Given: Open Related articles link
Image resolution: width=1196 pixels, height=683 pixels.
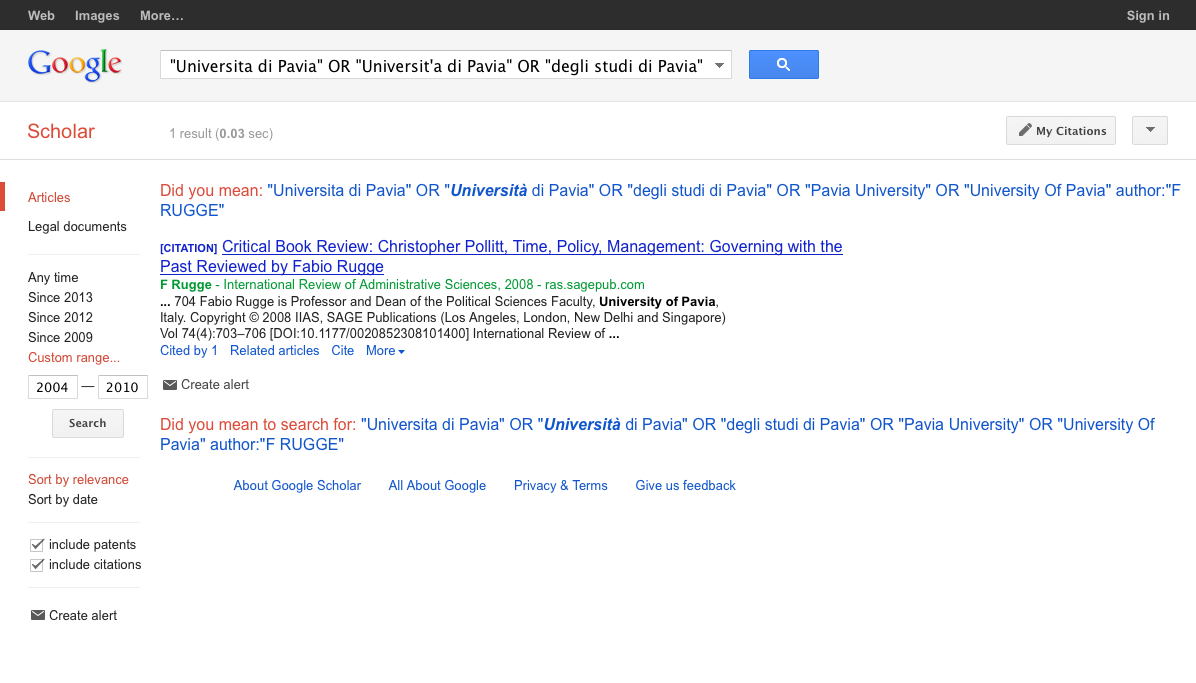Looking at the screenshot, I should click(x=275, y=351).
